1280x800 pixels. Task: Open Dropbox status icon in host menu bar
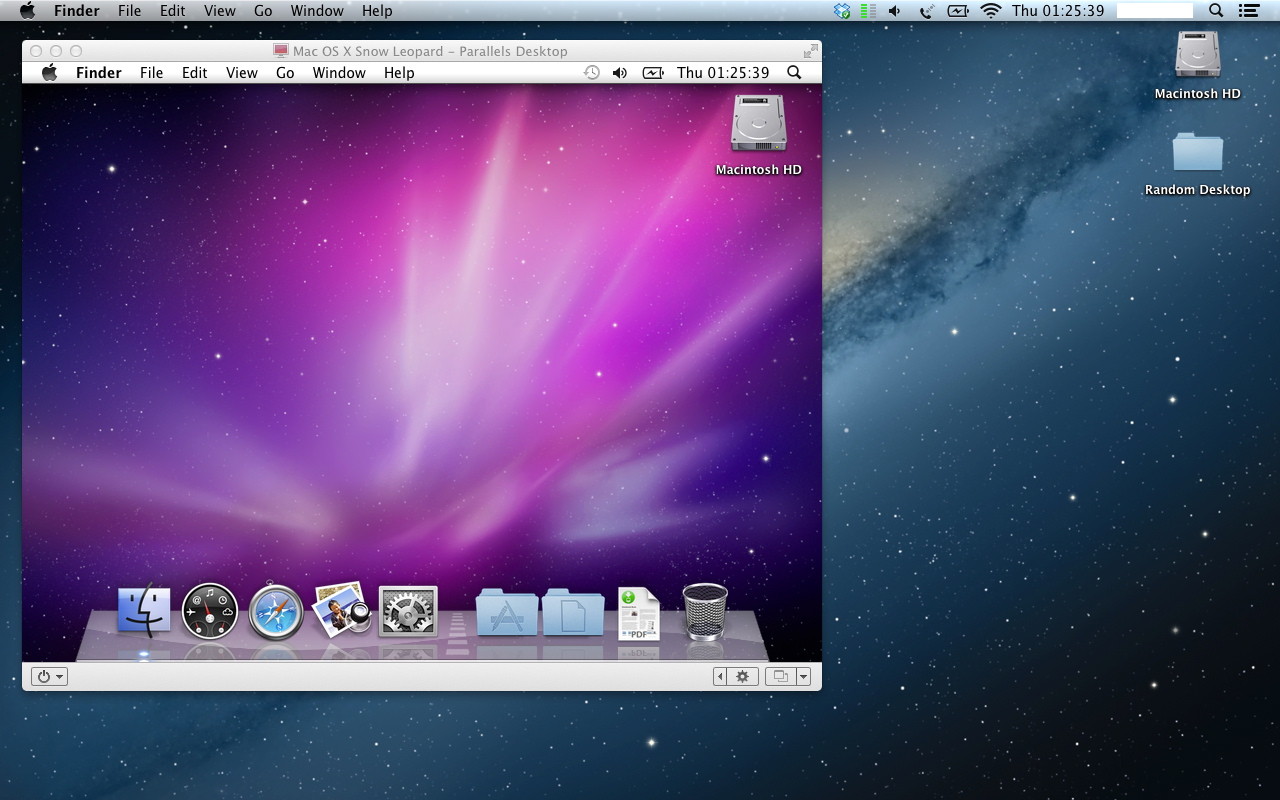point(842,11)
